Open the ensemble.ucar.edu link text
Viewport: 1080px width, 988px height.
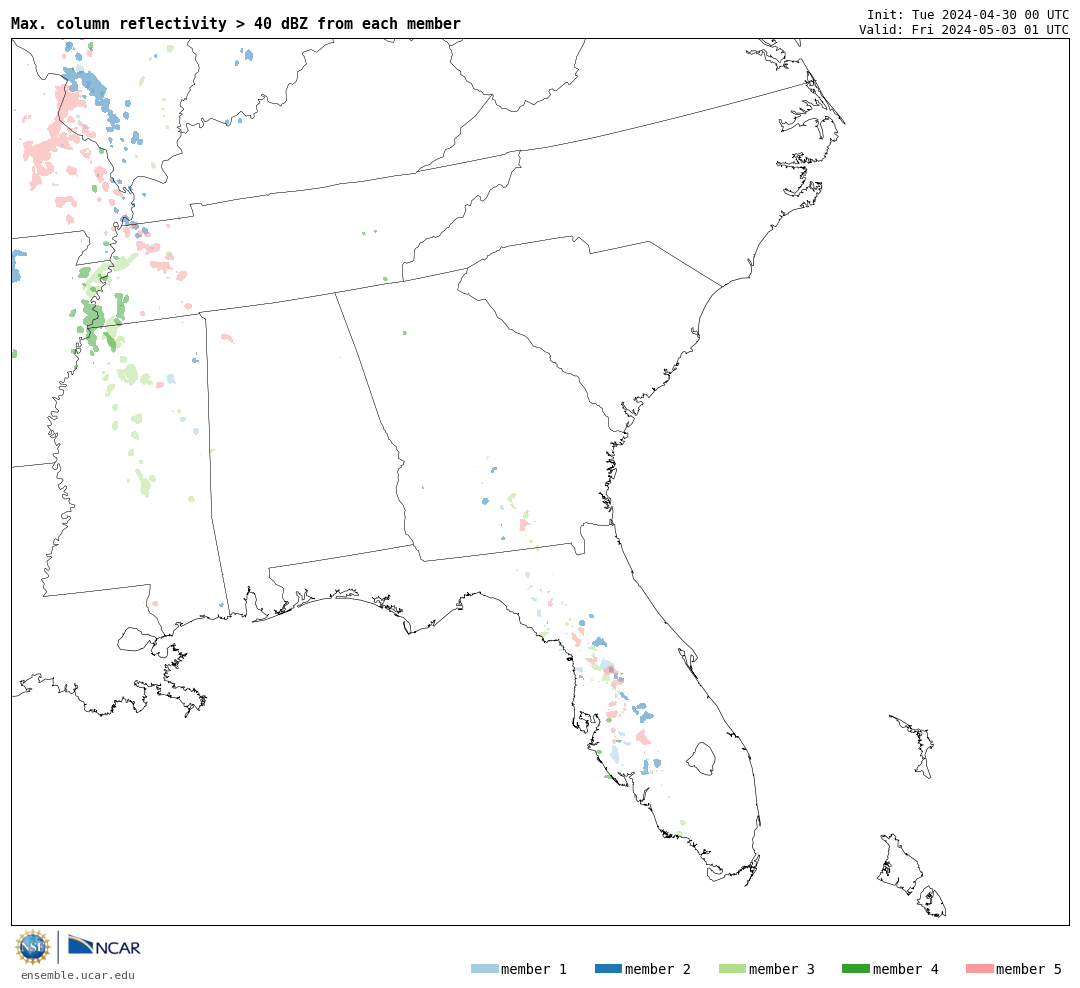[x=78, y=975]
